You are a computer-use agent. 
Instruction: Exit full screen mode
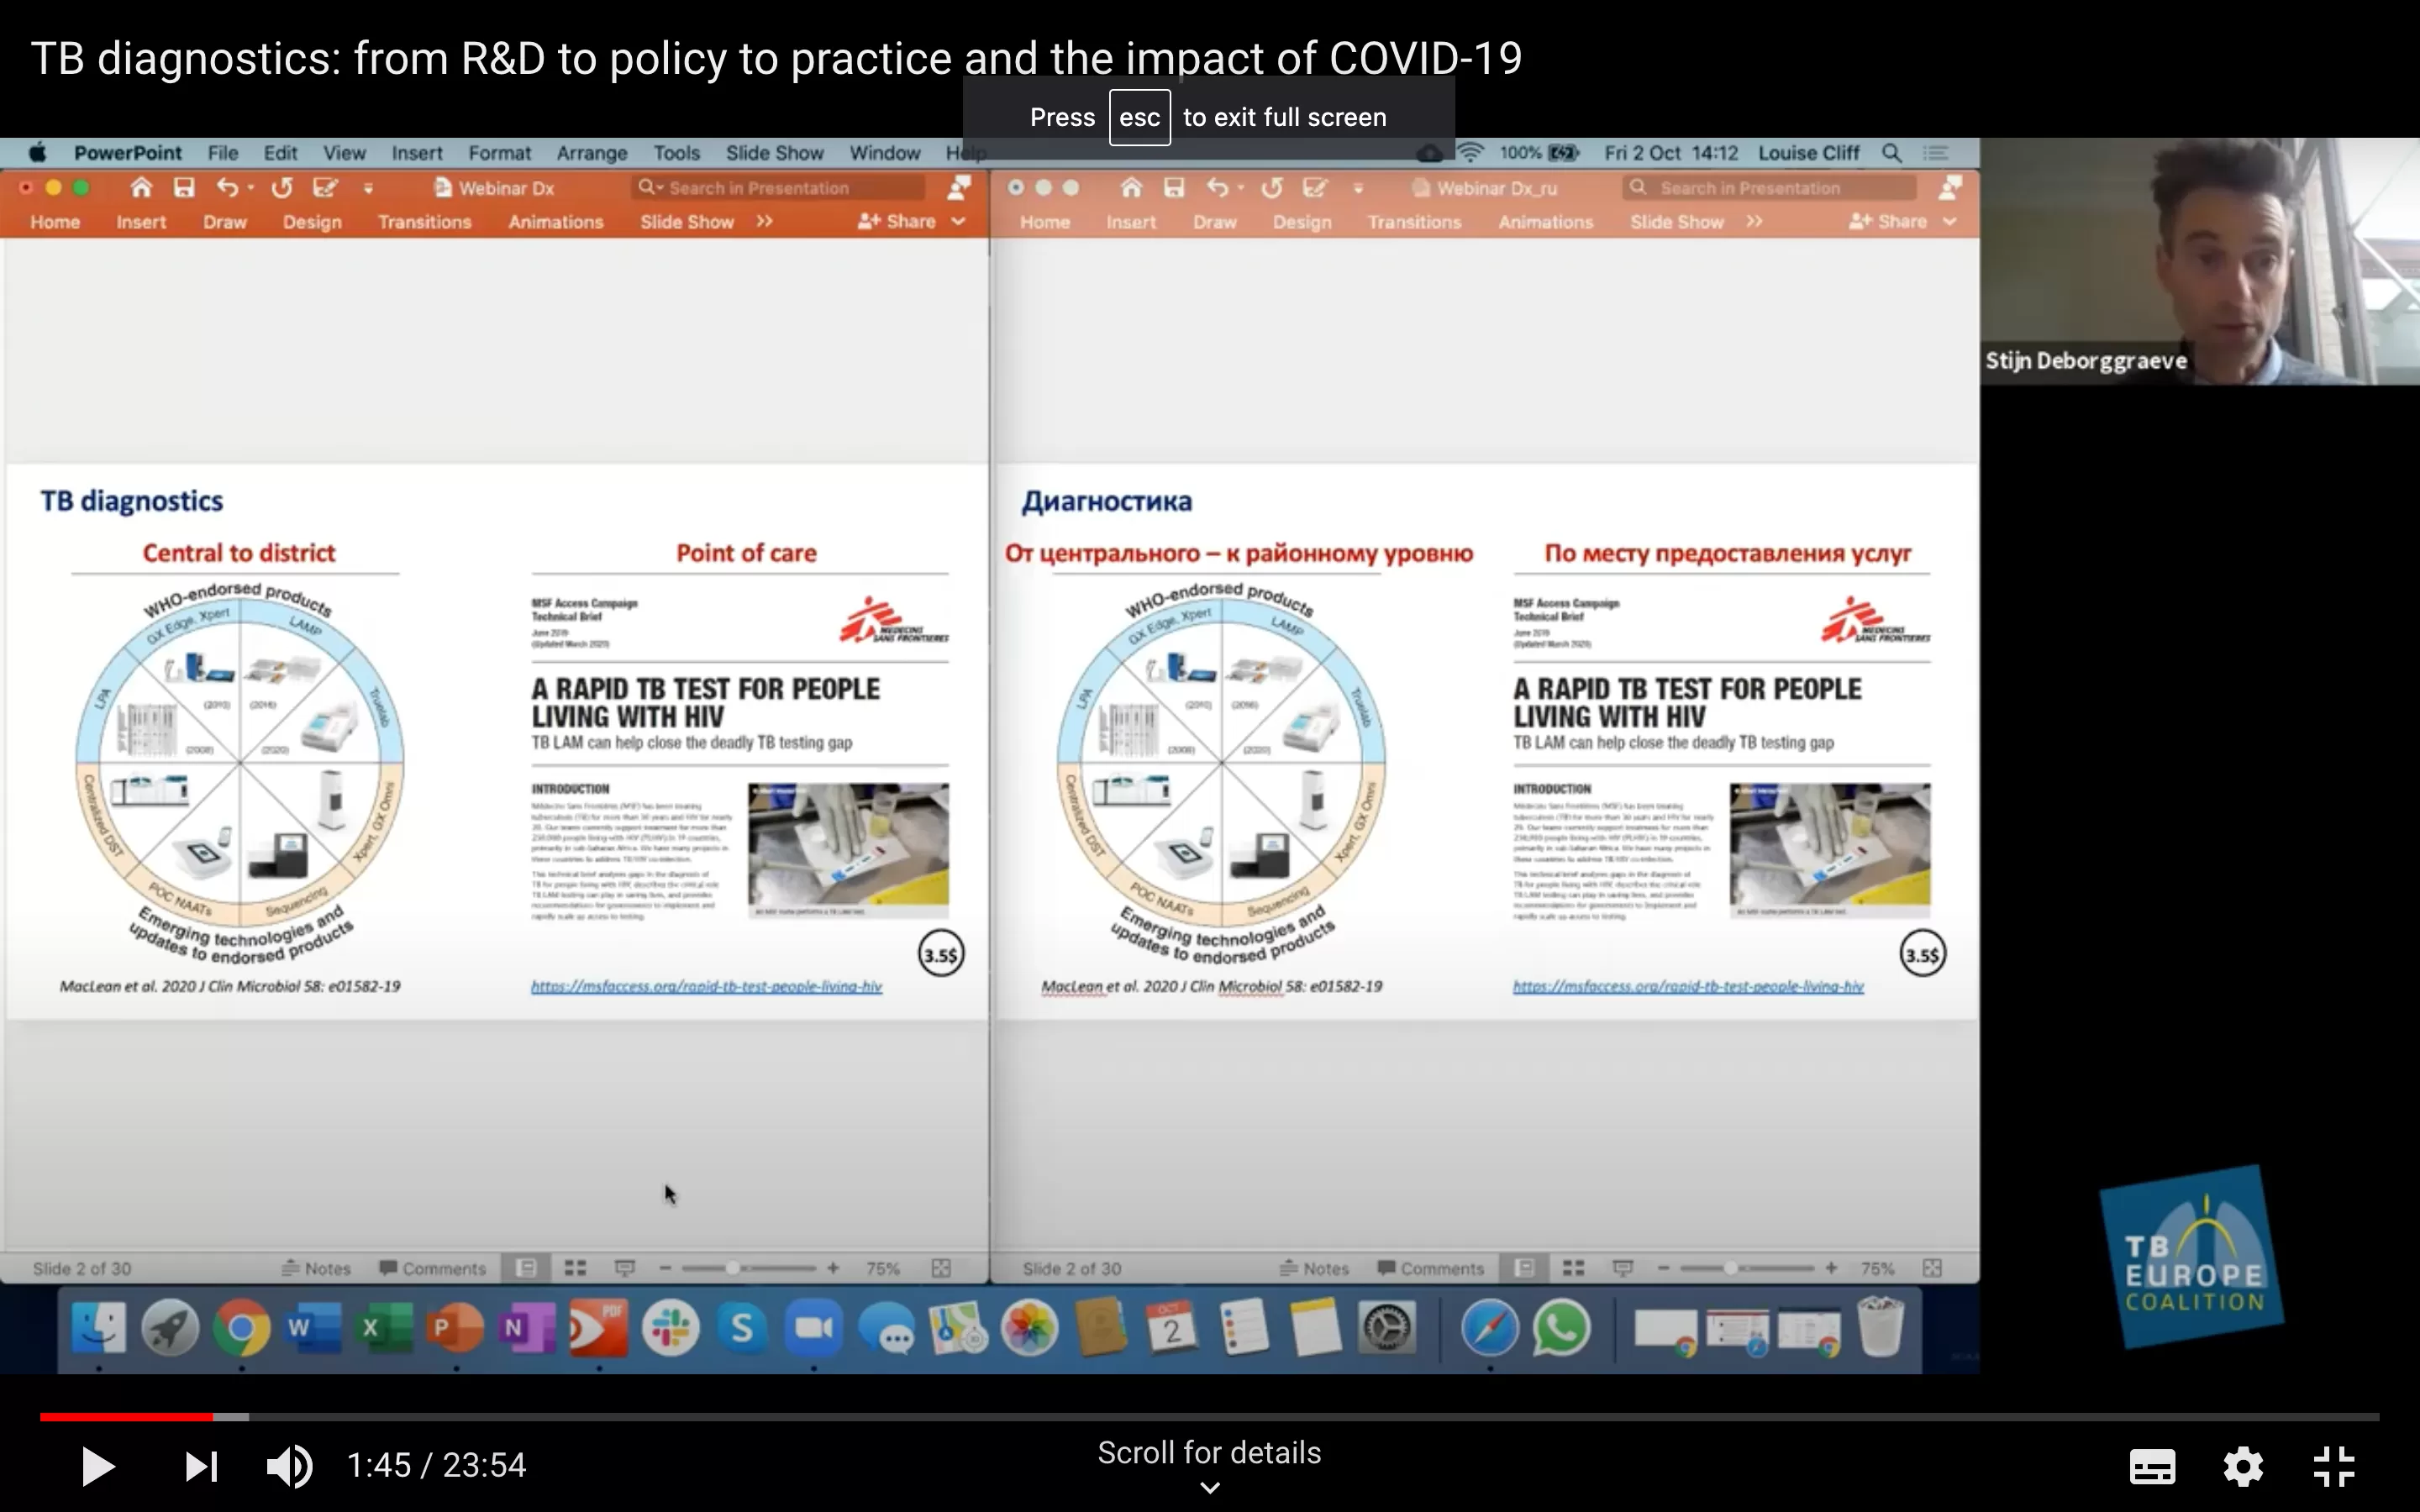[x=2334, y=1466]
